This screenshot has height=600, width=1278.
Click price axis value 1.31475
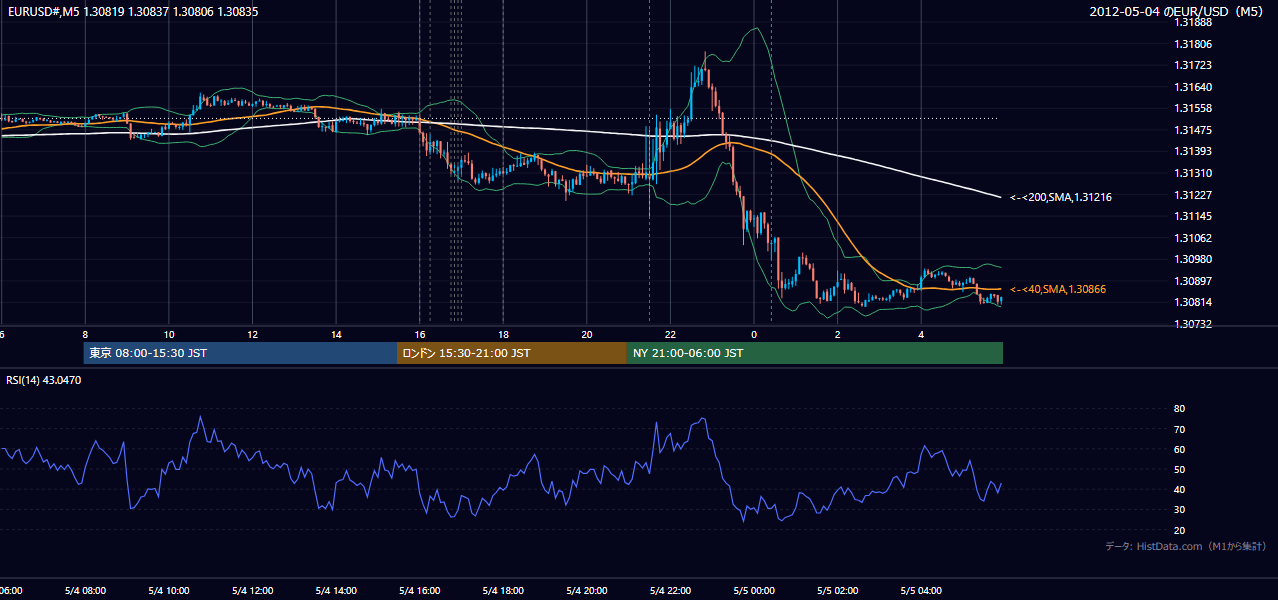1193,130
